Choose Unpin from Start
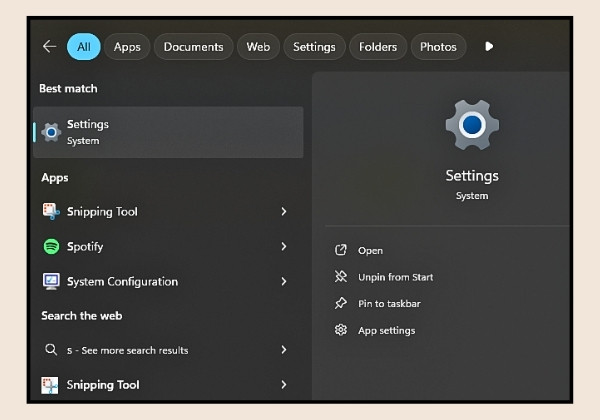600x420 pixels. point(396,277)
